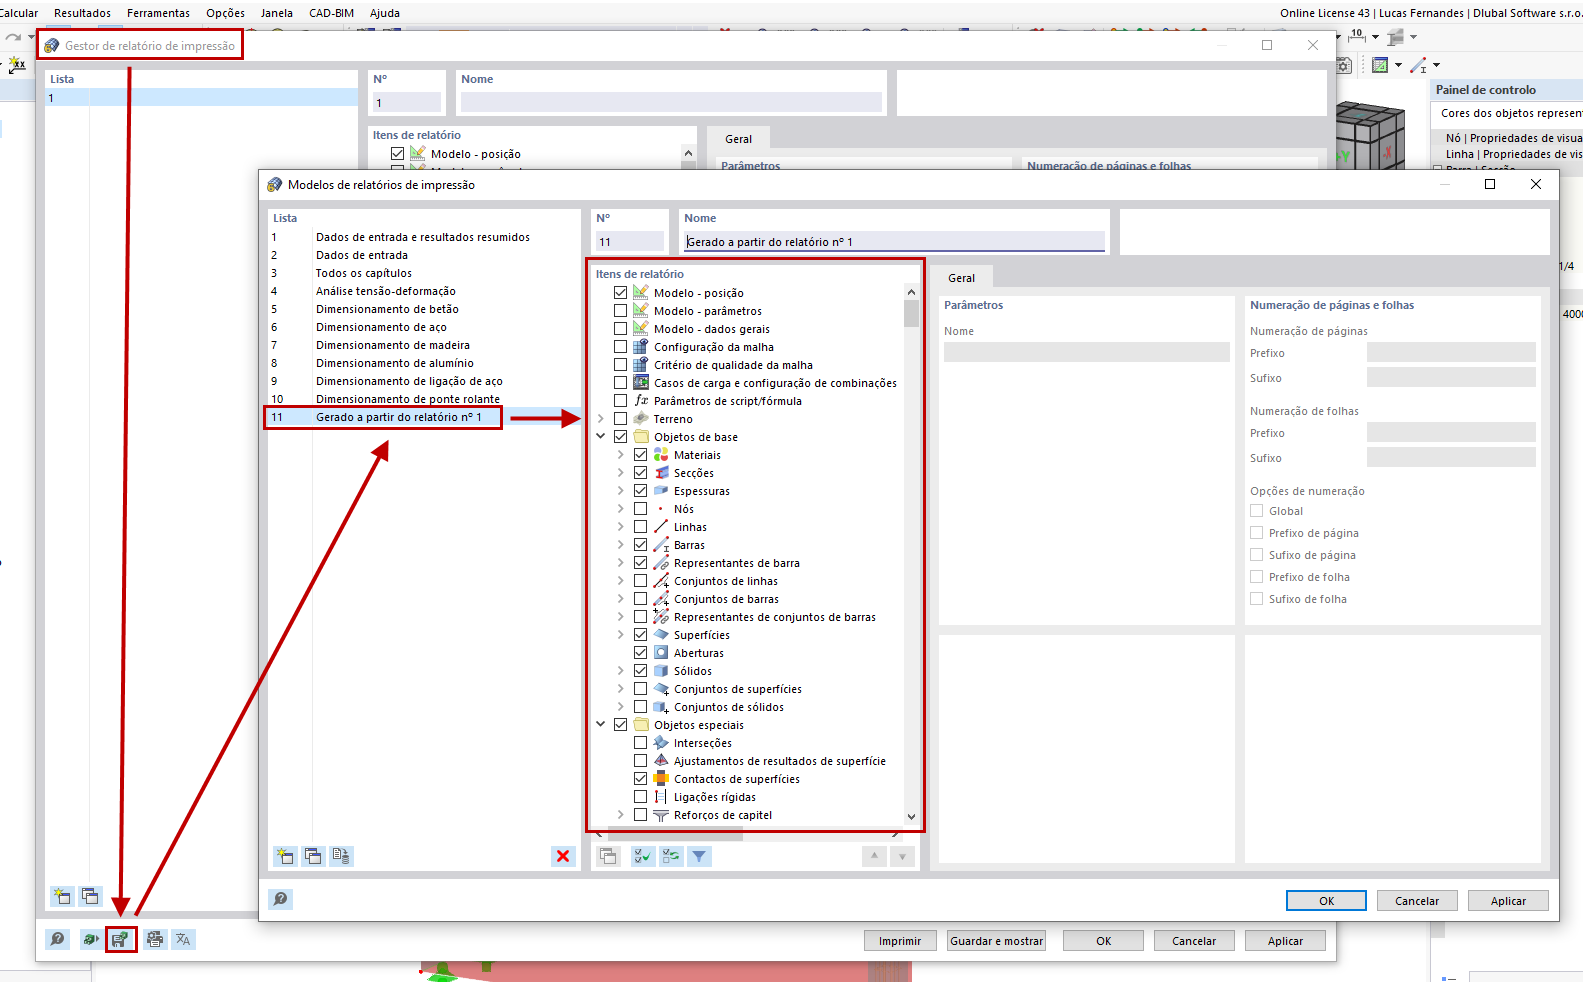Open help icon in the Gestor de relatório window
Screen dimensions: 1583x982
click(58, 939)
